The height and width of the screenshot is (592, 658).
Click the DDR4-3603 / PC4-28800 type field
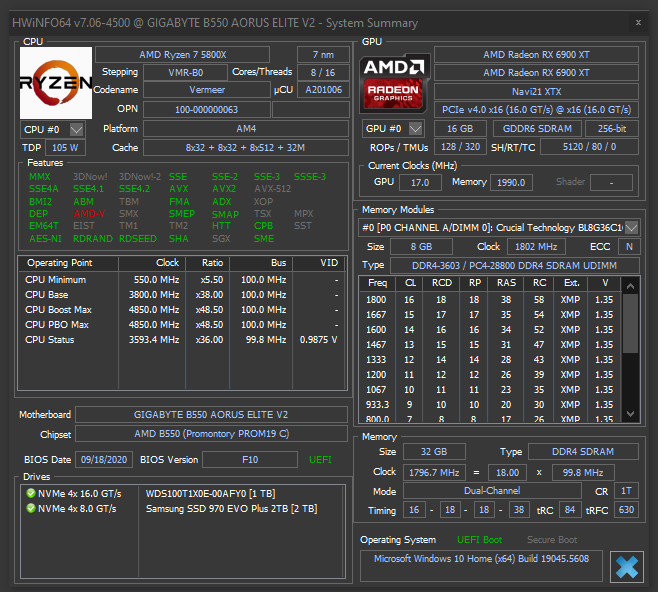click(x=514, y=266)
